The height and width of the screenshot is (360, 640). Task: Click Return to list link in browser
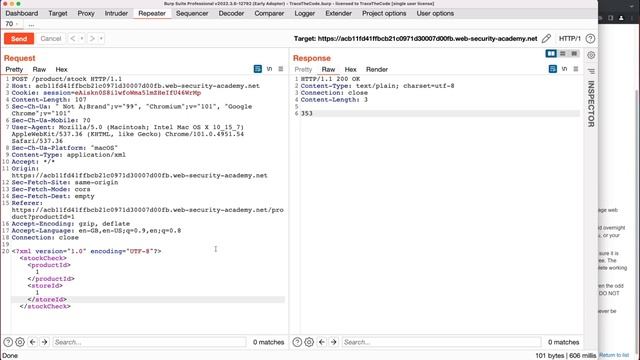(614, 355)
